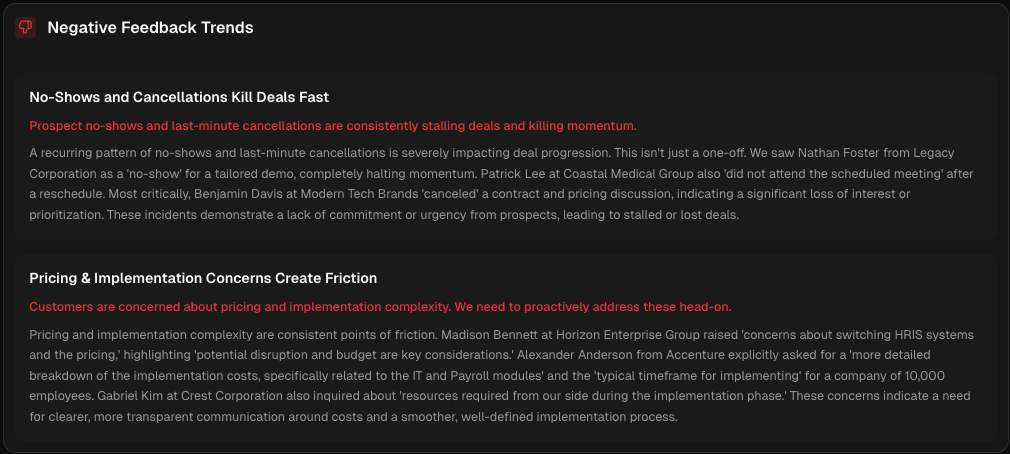Click the red thumbs-down icon

pos(25,28)
